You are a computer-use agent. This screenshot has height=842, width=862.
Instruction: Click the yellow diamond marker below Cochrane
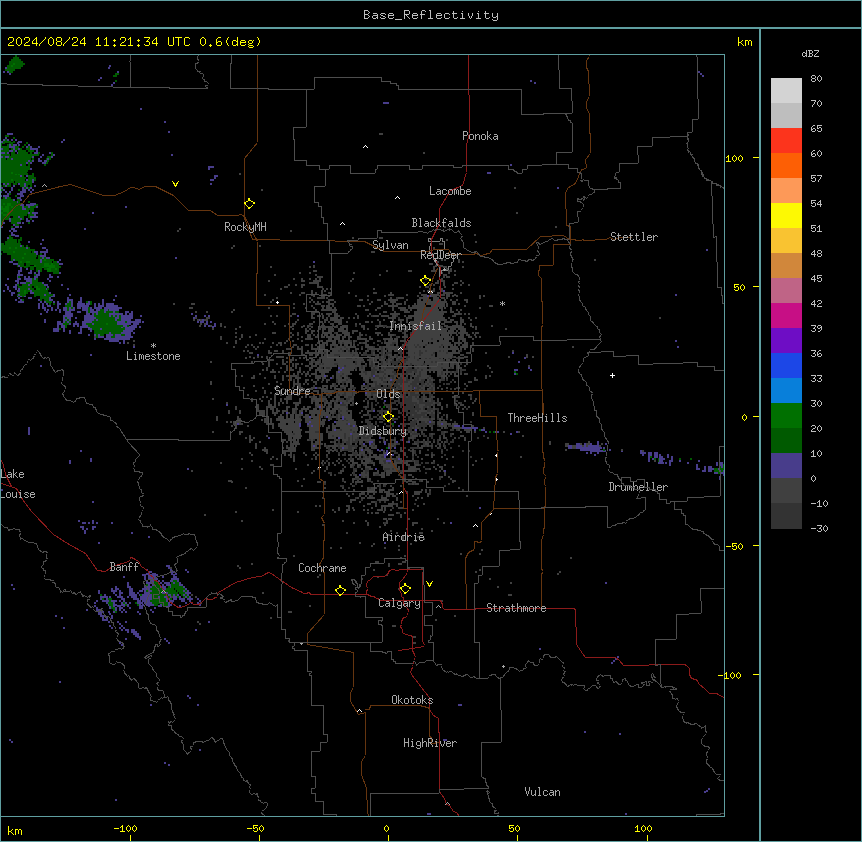coord(340,590)
